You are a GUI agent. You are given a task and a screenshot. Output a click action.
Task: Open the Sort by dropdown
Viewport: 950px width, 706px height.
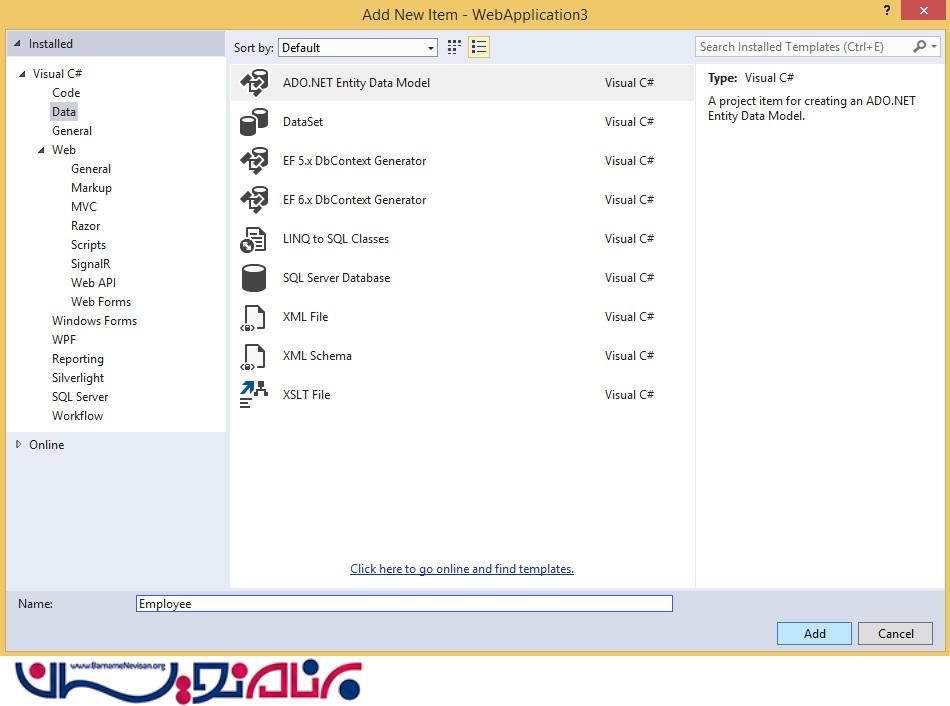pos(358,48)
